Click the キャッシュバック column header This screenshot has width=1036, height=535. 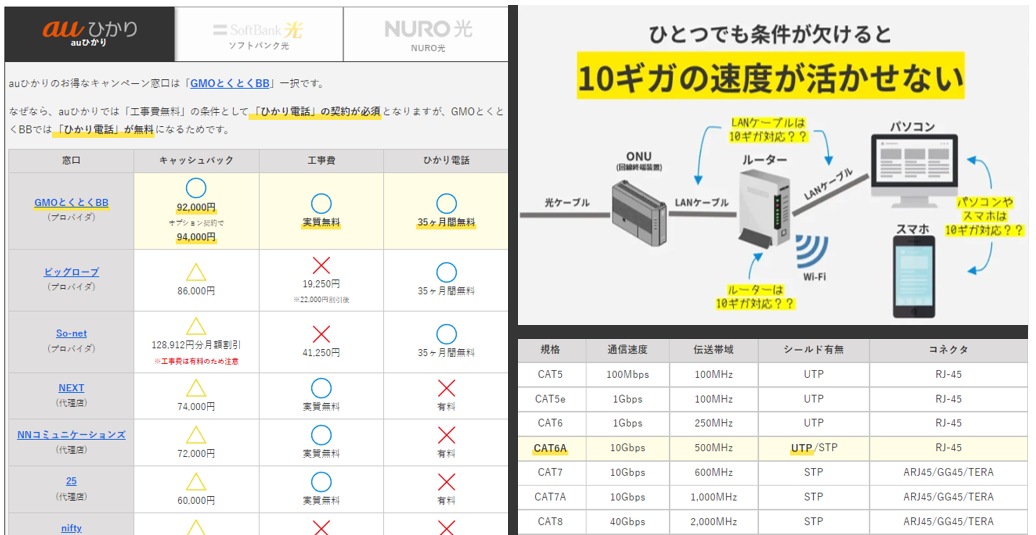pos(196,160)
